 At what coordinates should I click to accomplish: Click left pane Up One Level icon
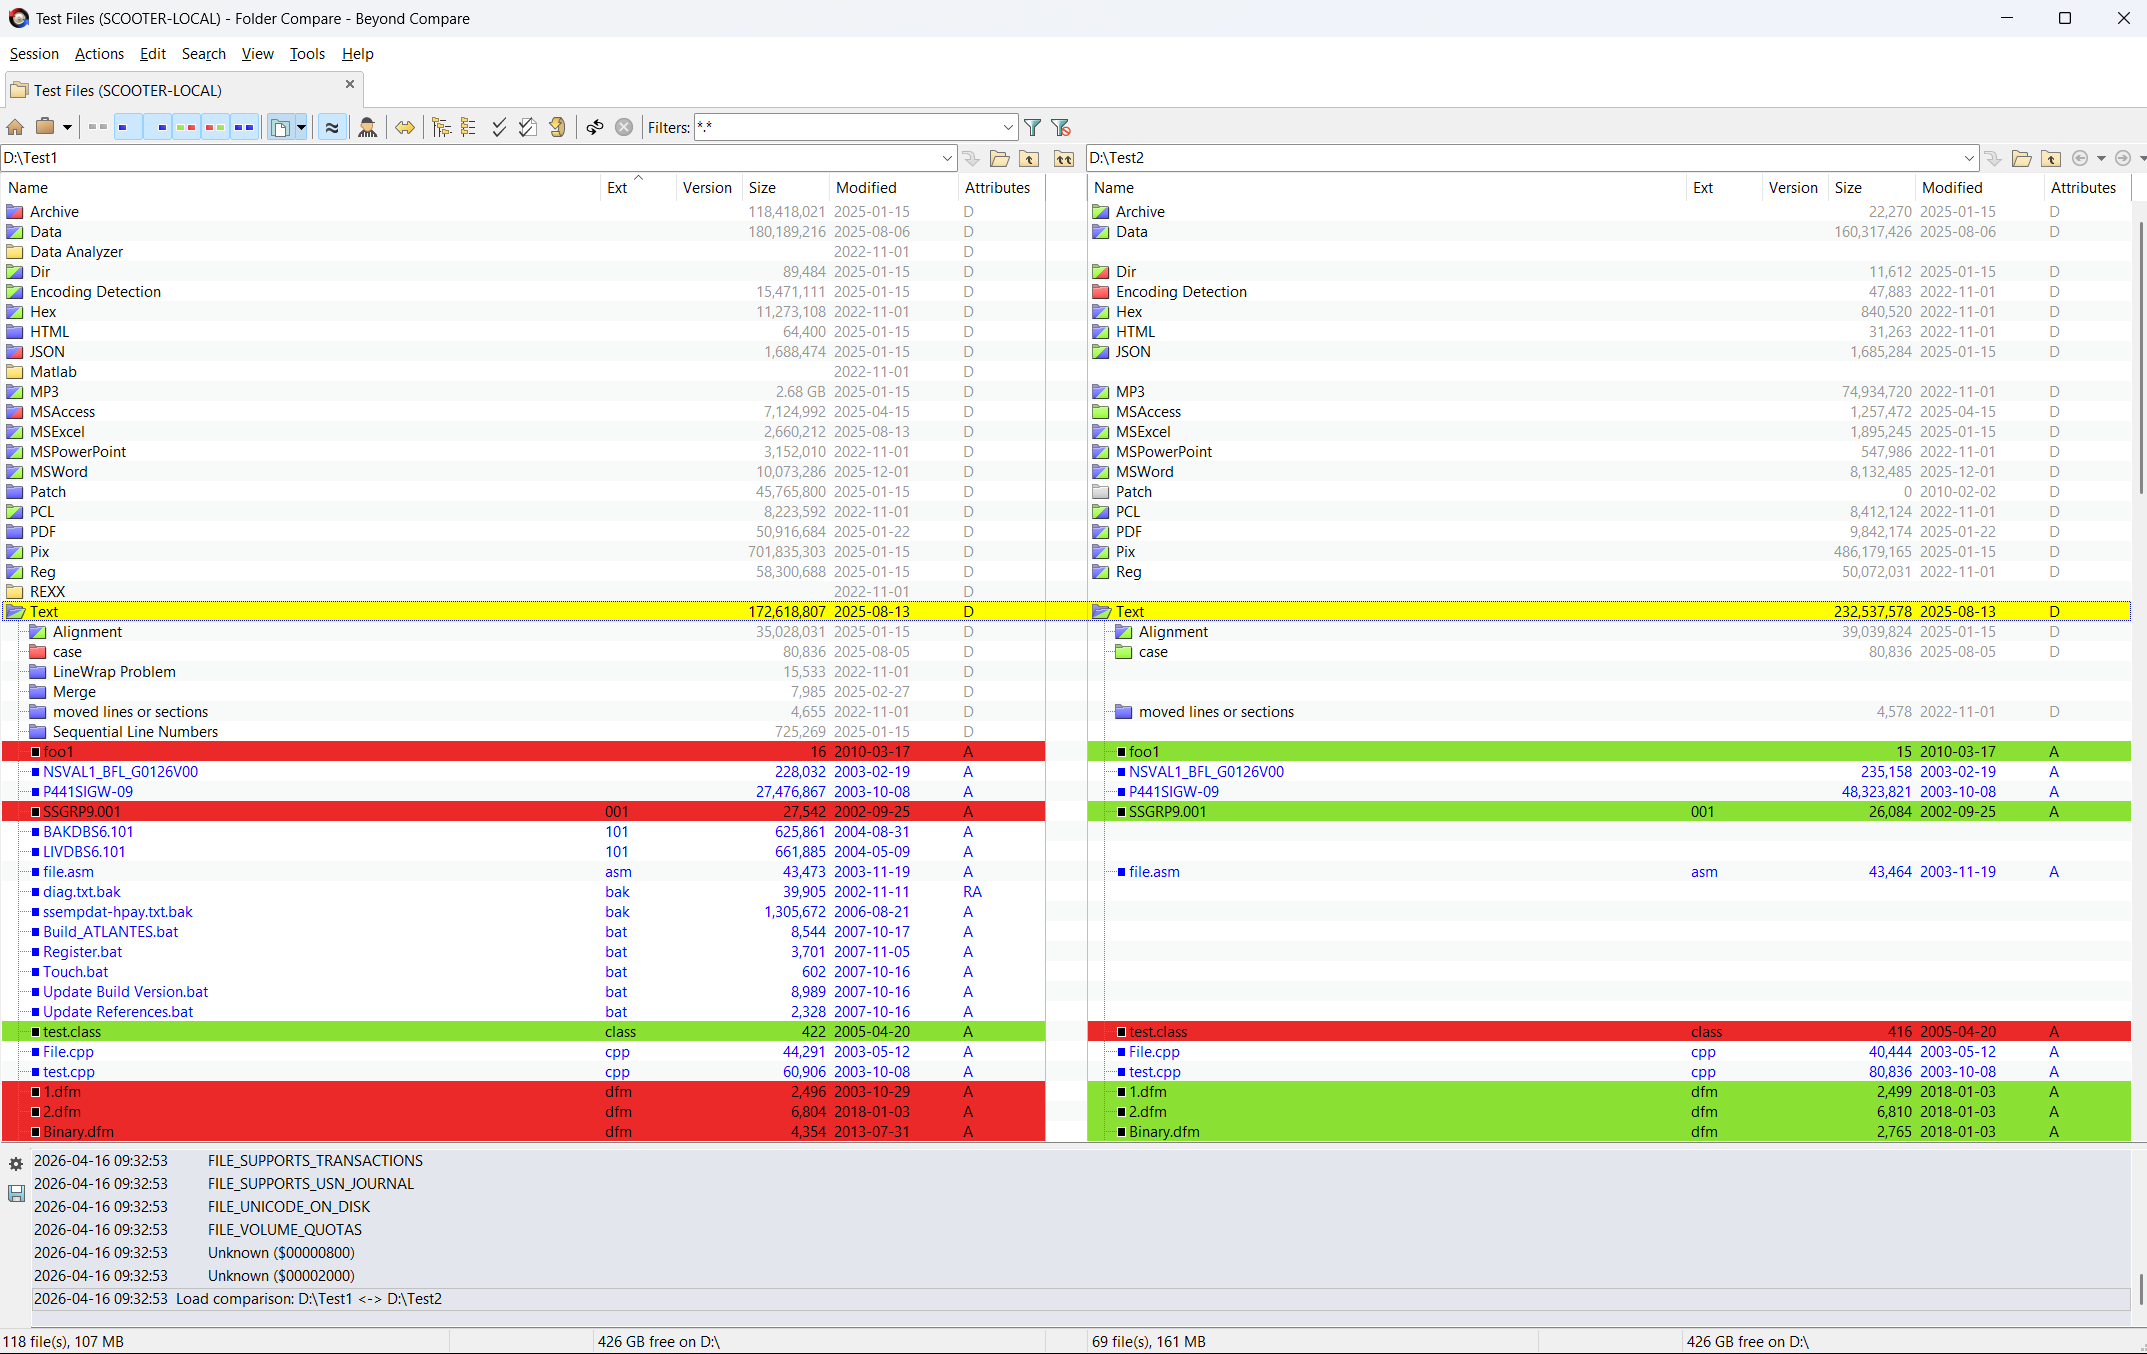(x=1029, y=158)
